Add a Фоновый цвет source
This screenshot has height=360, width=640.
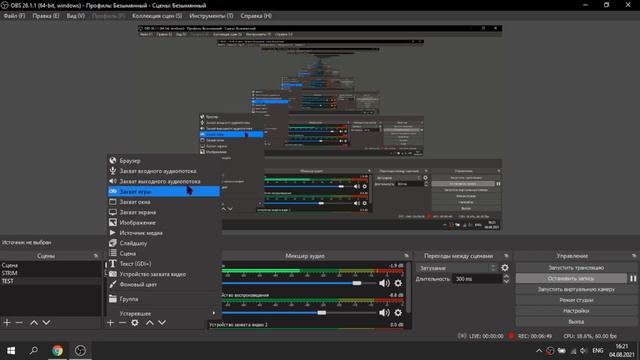pos(163,284)
